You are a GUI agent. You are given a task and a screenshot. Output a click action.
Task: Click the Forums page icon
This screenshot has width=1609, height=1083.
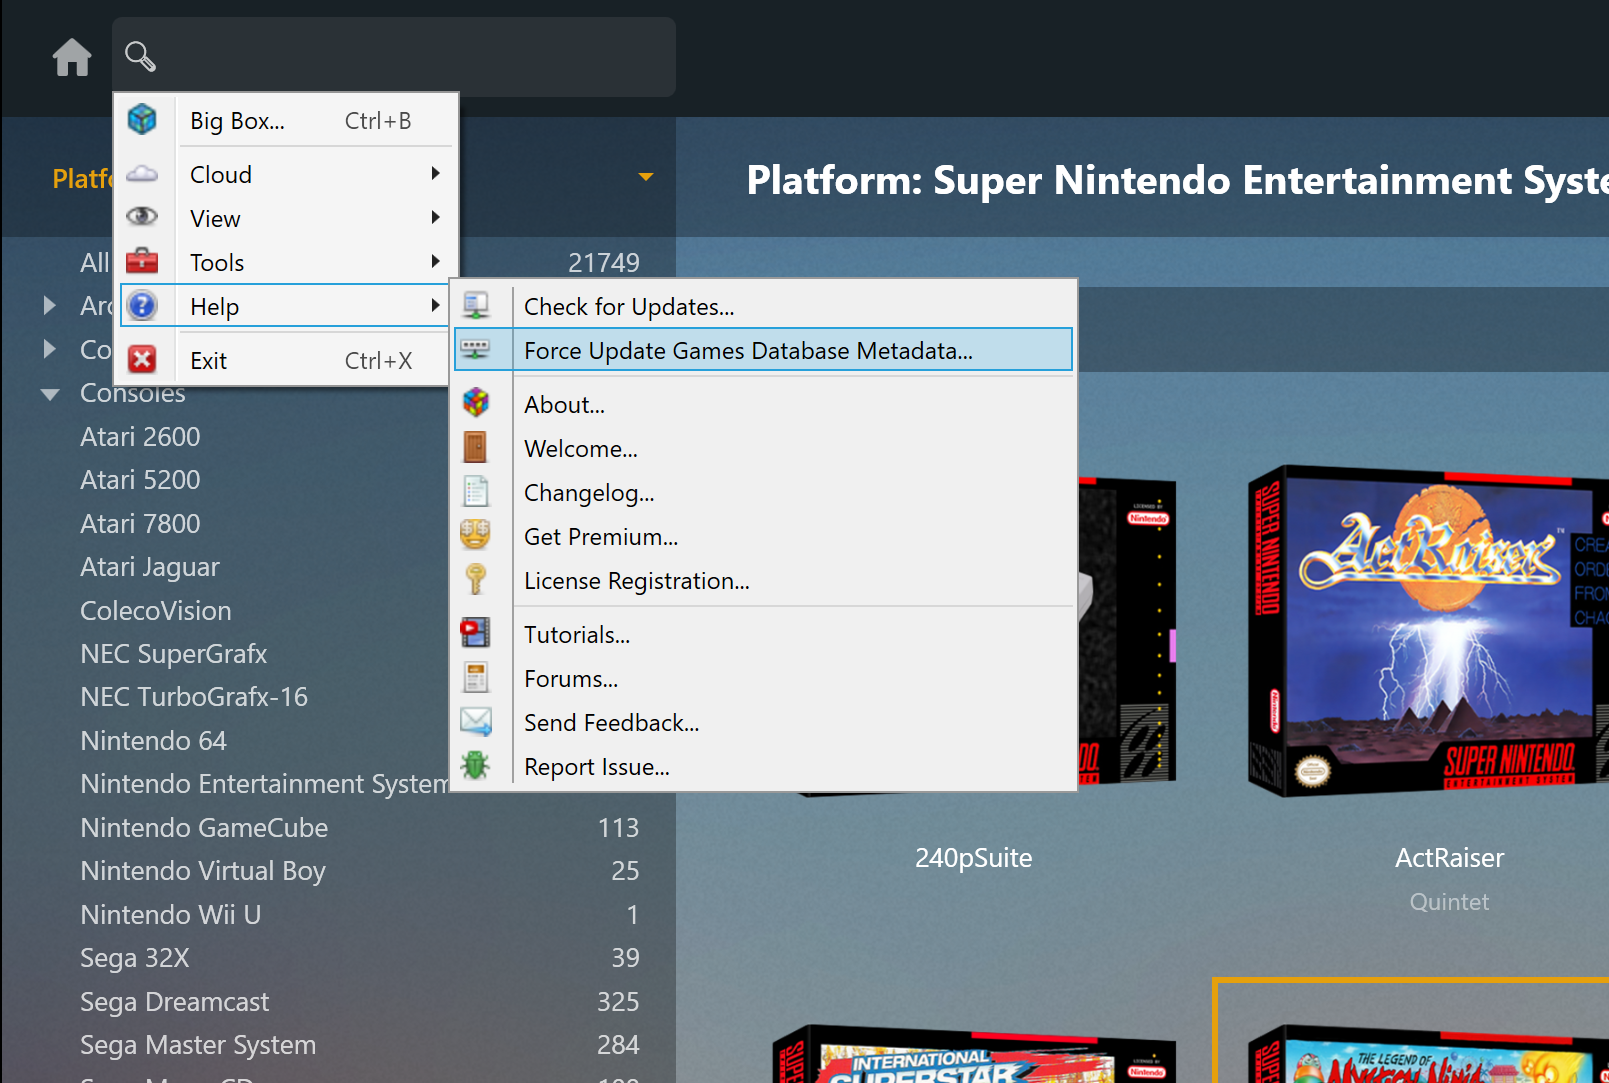[476, 677]
